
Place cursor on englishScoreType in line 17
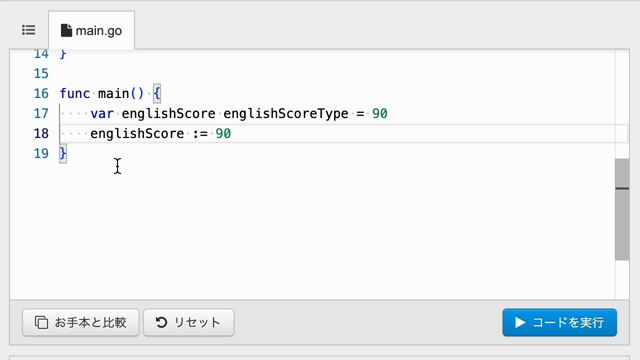[286, 113]
